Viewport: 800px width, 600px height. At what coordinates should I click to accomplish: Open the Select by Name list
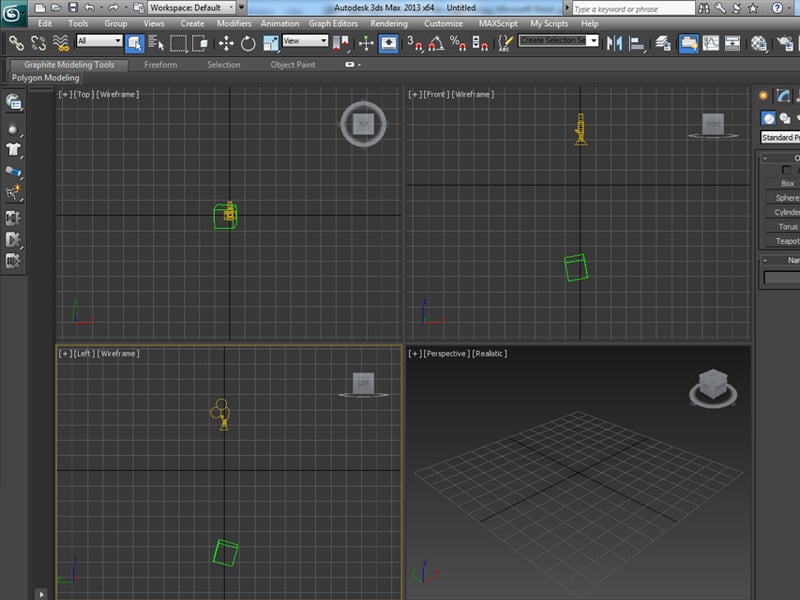pos(156,43)
